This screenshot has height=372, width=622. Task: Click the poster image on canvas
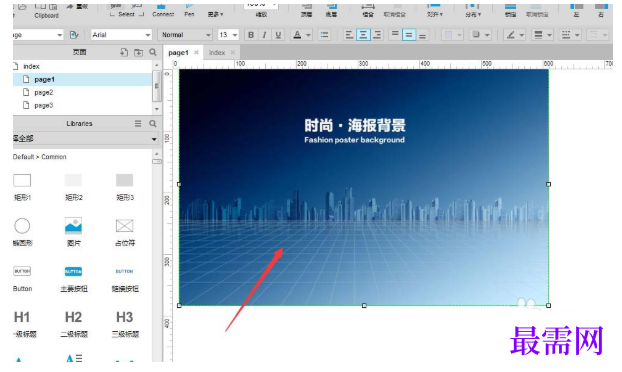(364, 187)
